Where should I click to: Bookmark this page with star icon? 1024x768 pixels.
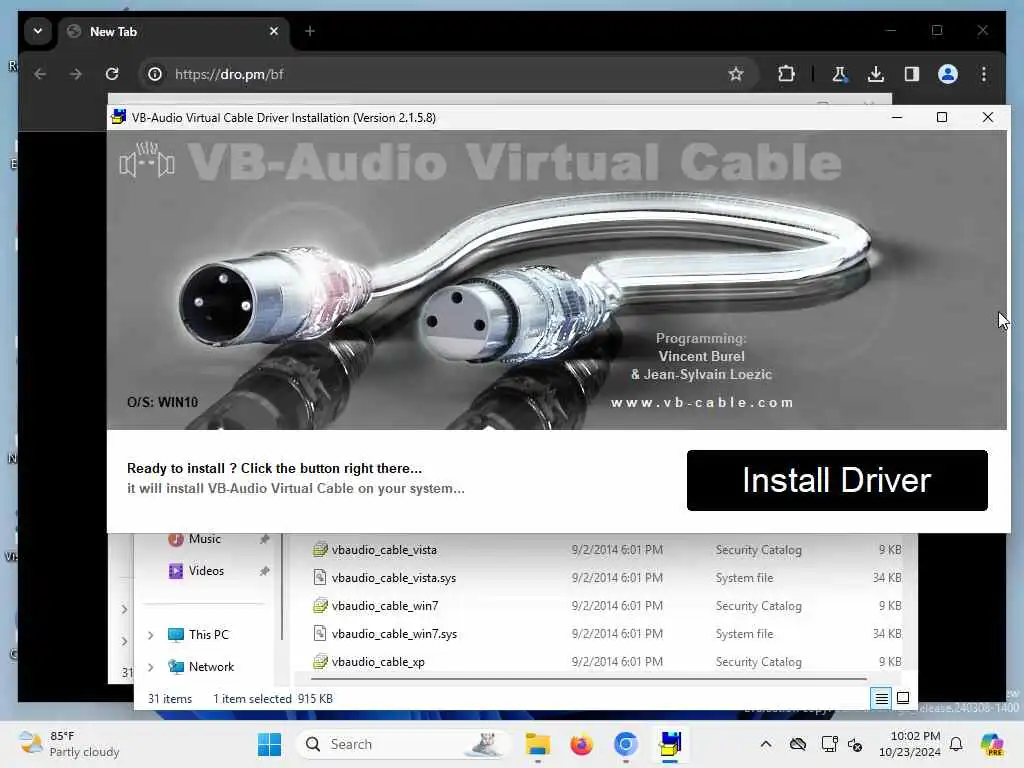tap(736, 74)
